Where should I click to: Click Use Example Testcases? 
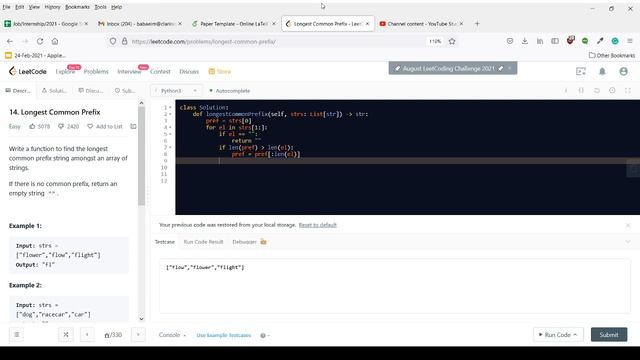tap(224, 335)
